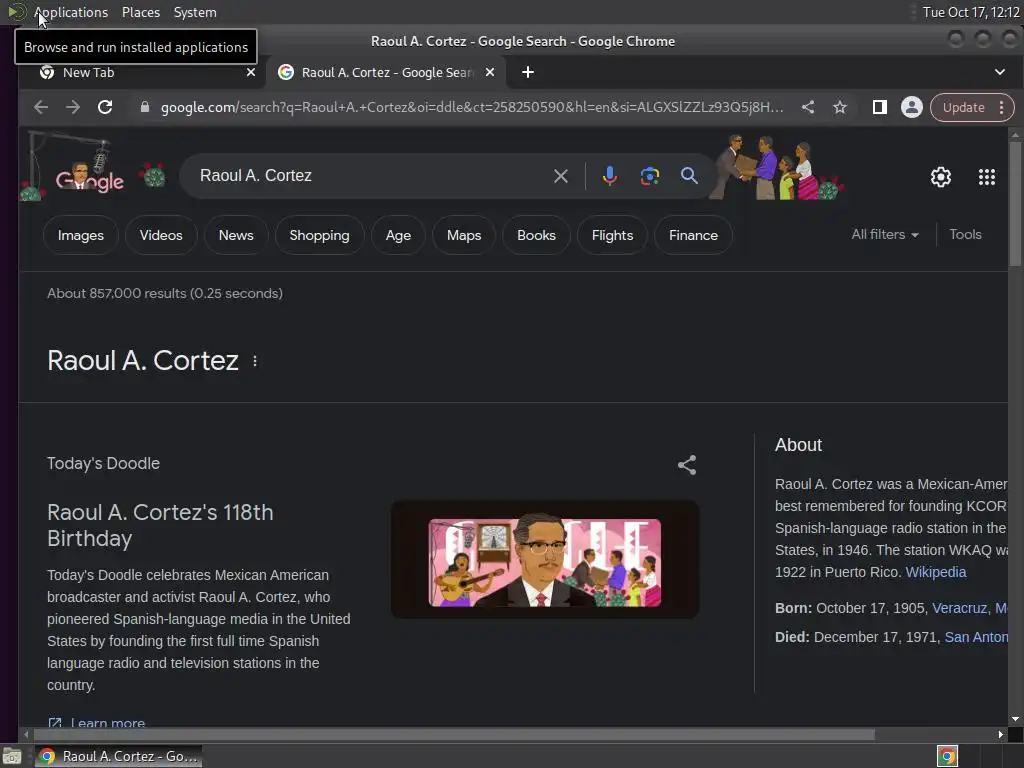The width and height of the screenshot is (1024, 768).
Task: Switch to Books results
Action: click(x=536, y=235)
